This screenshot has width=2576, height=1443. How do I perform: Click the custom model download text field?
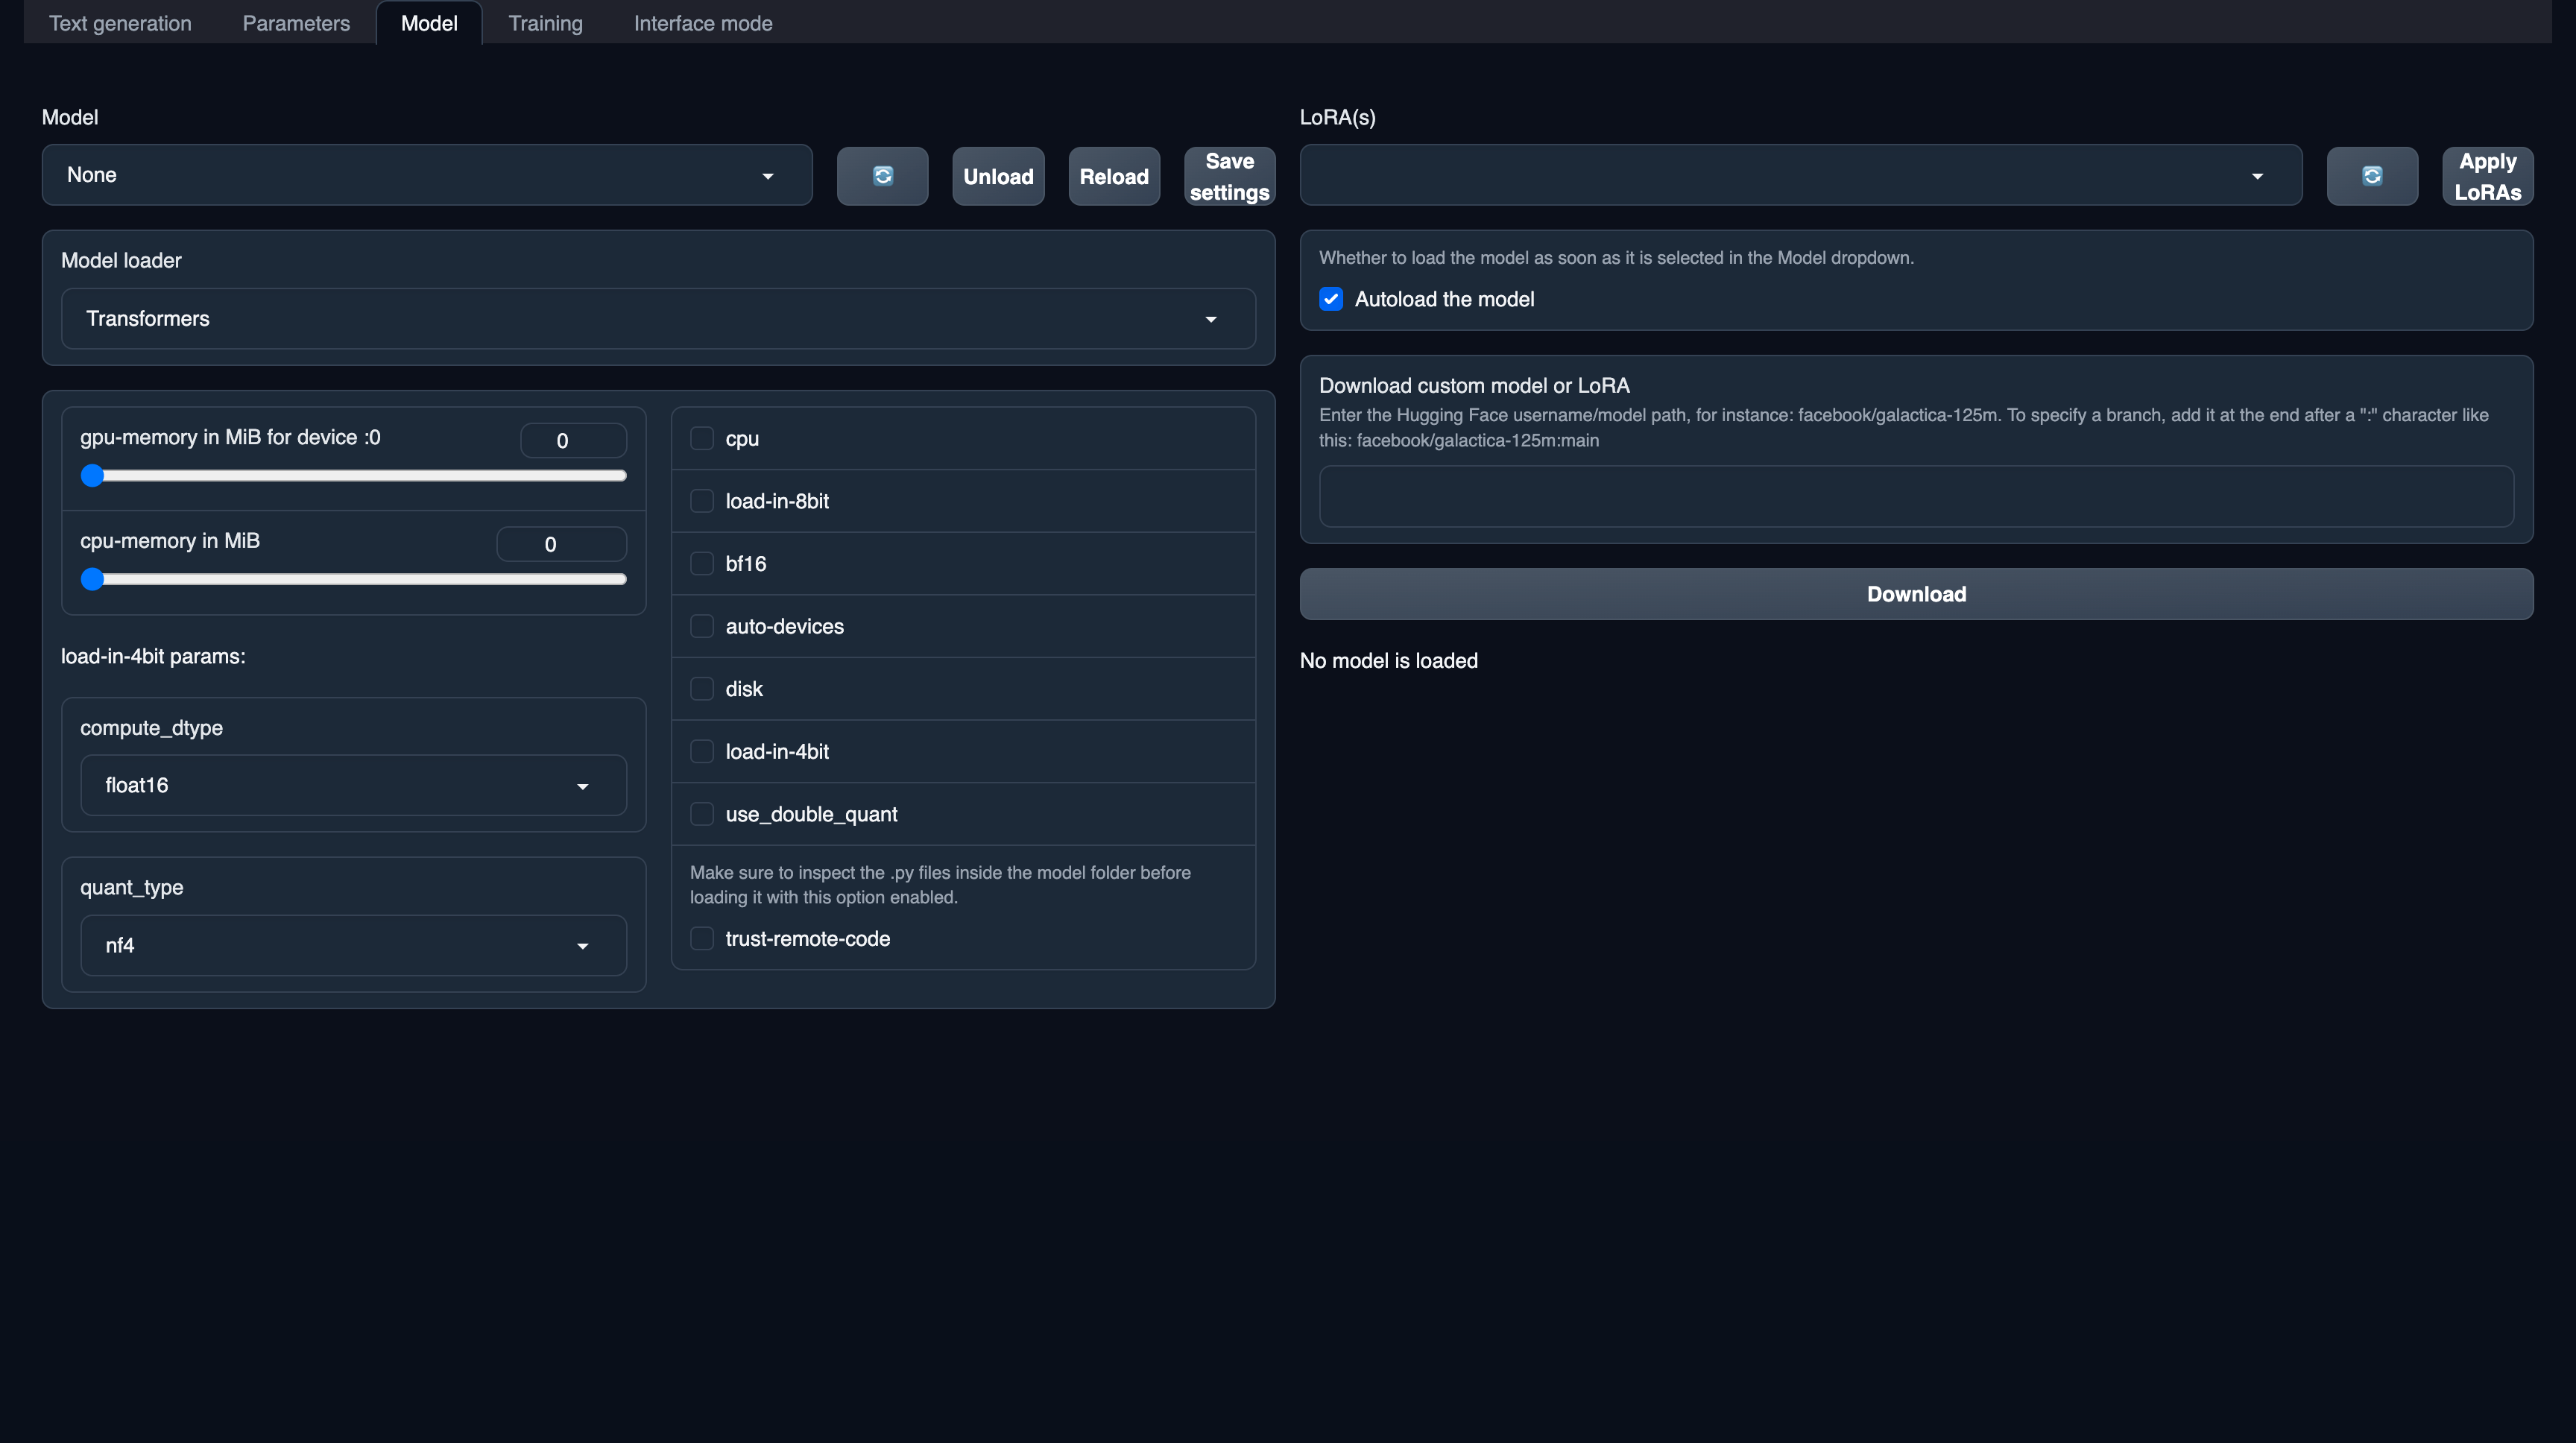point(1915,496)
